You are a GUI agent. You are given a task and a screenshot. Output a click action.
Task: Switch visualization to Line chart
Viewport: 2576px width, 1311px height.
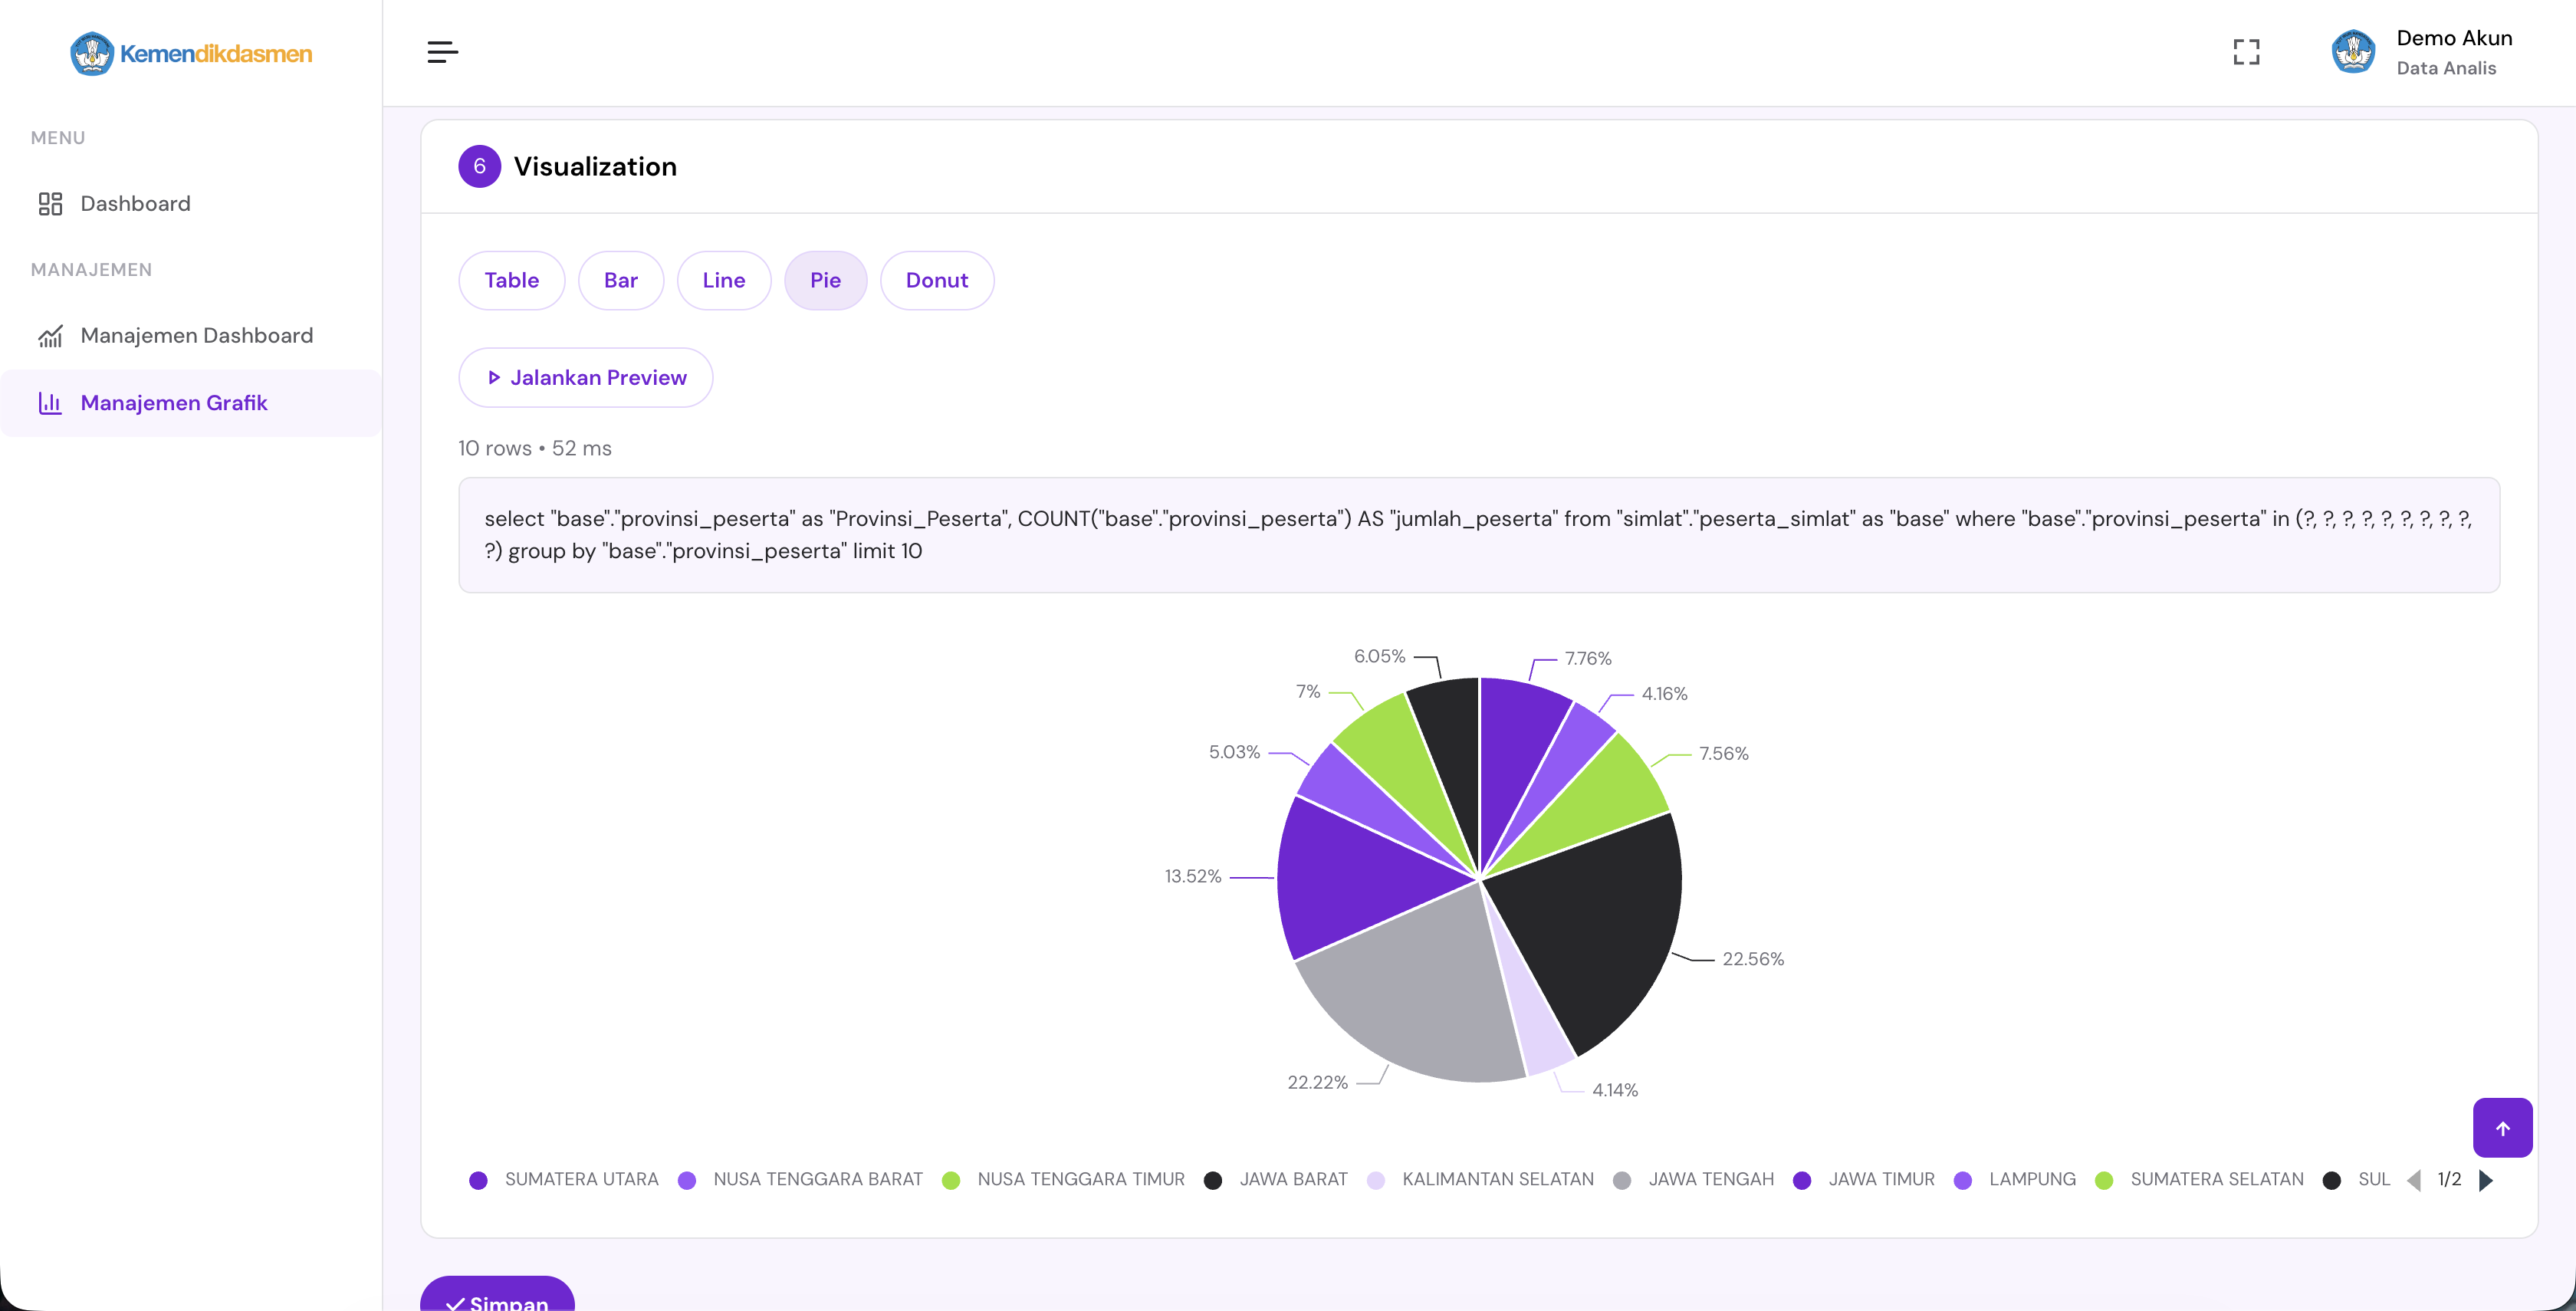[723, 281]
